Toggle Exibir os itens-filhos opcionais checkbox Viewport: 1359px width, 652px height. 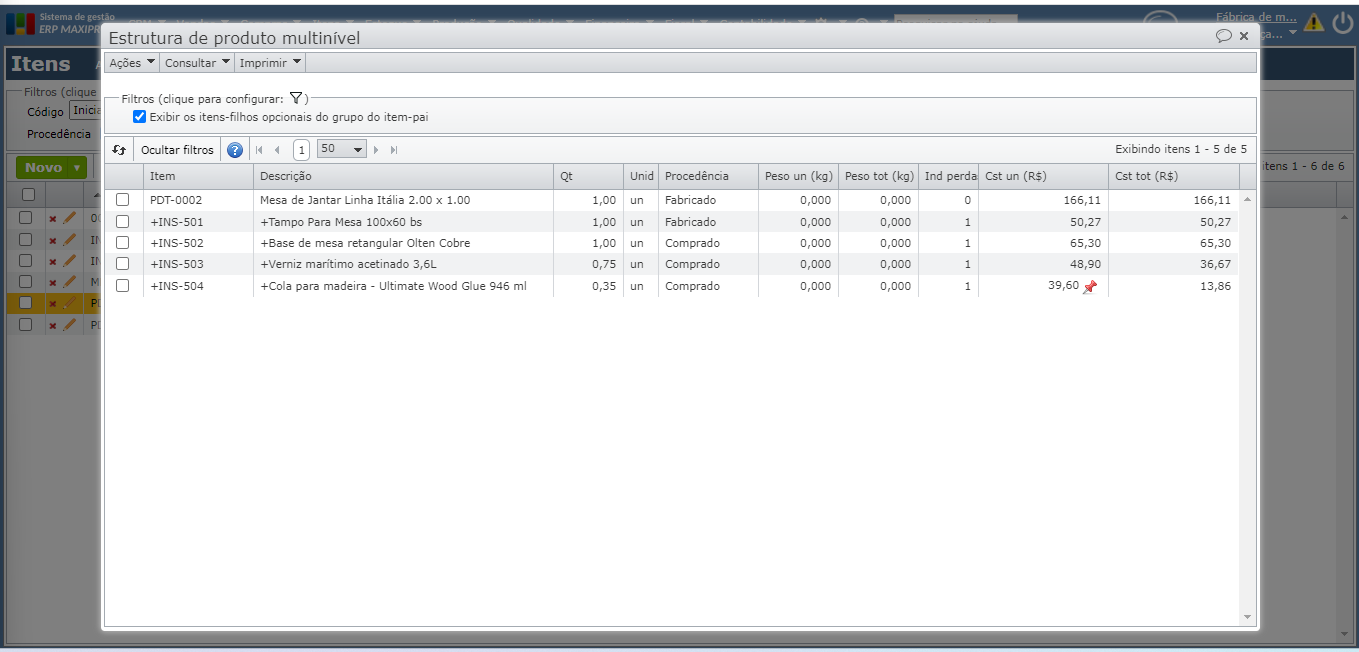140,117
